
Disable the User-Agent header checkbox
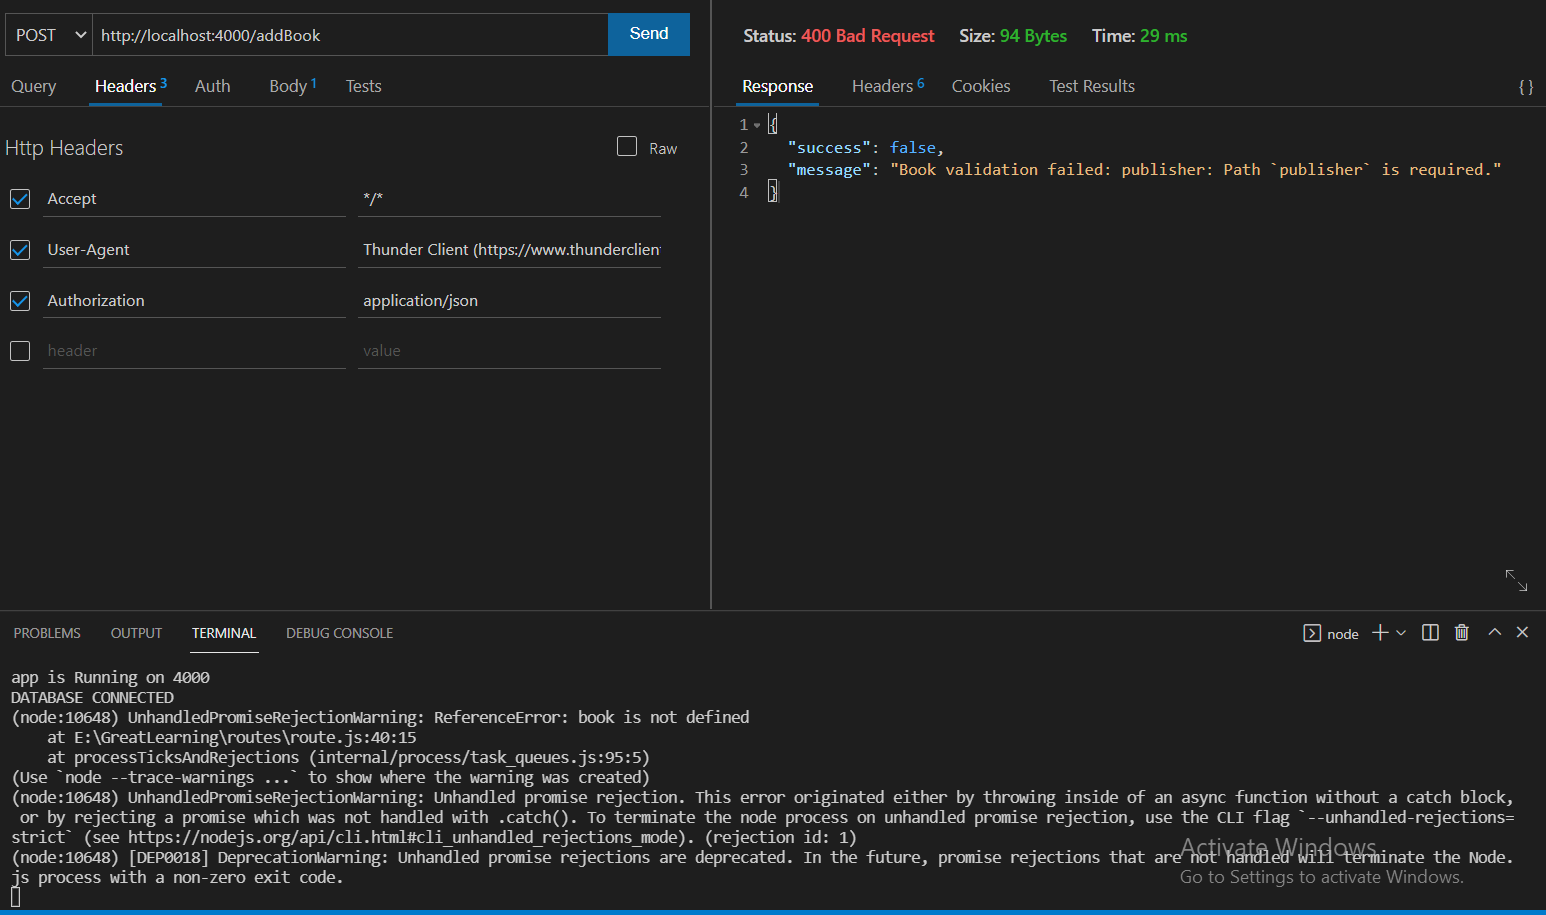20,250
